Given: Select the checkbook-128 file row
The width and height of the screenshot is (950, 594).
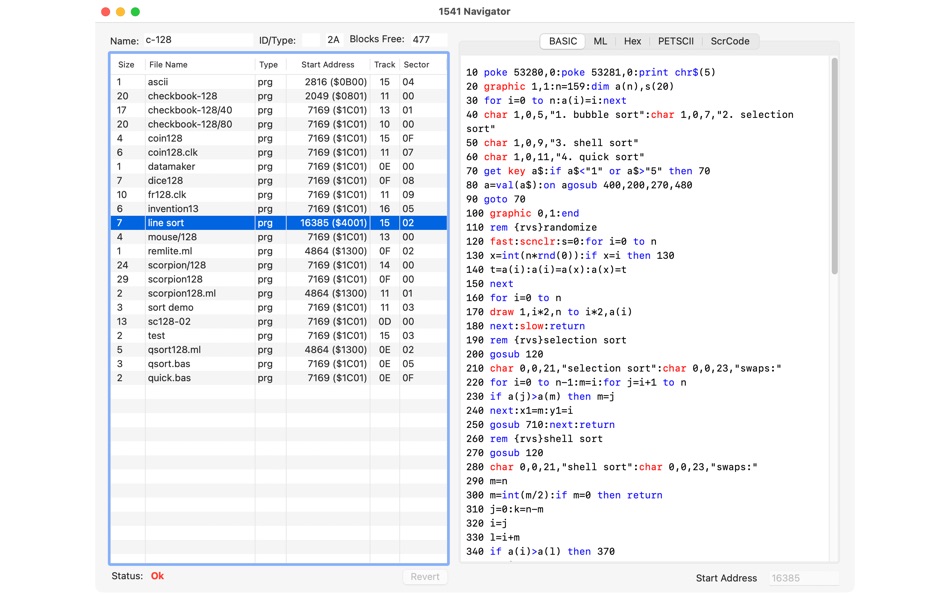Looking at the screenshot, I should (x=279, y=96).
